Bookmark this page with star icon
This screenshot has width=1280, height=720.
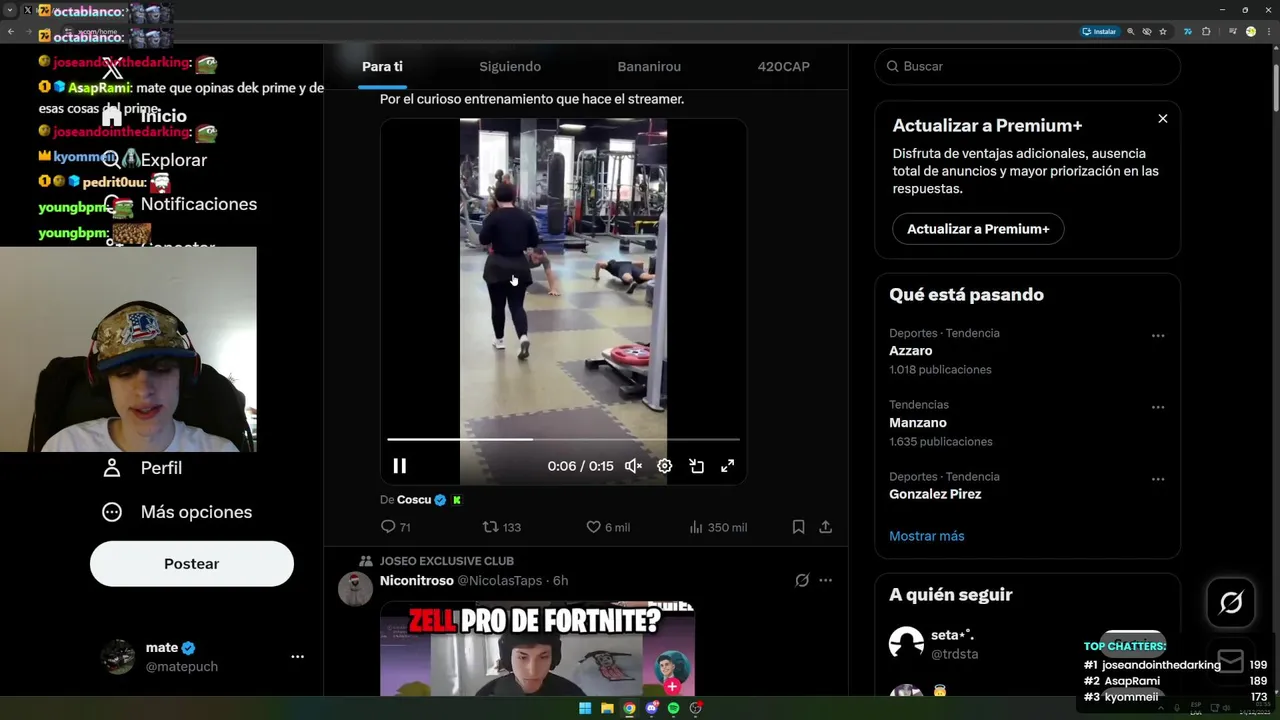[x=1163, y=31]
